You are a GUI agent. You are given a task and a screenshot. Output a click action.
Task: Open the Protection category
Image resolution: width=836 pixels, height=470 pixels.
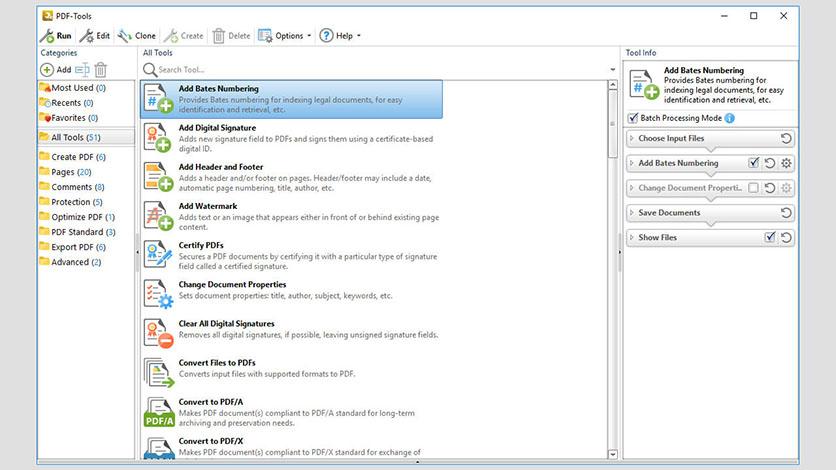pyautogui.click(x=86, y=201)
